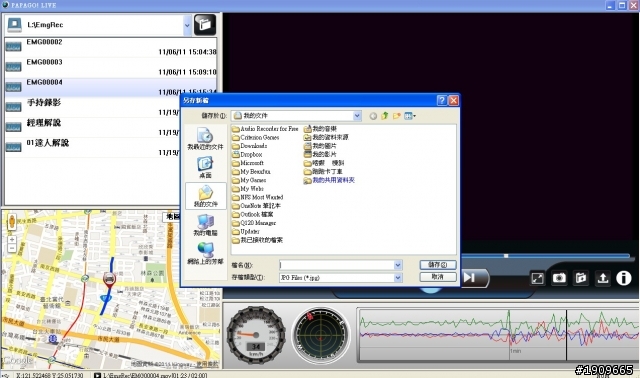Select the Dropbox folder

pos(247,154)
